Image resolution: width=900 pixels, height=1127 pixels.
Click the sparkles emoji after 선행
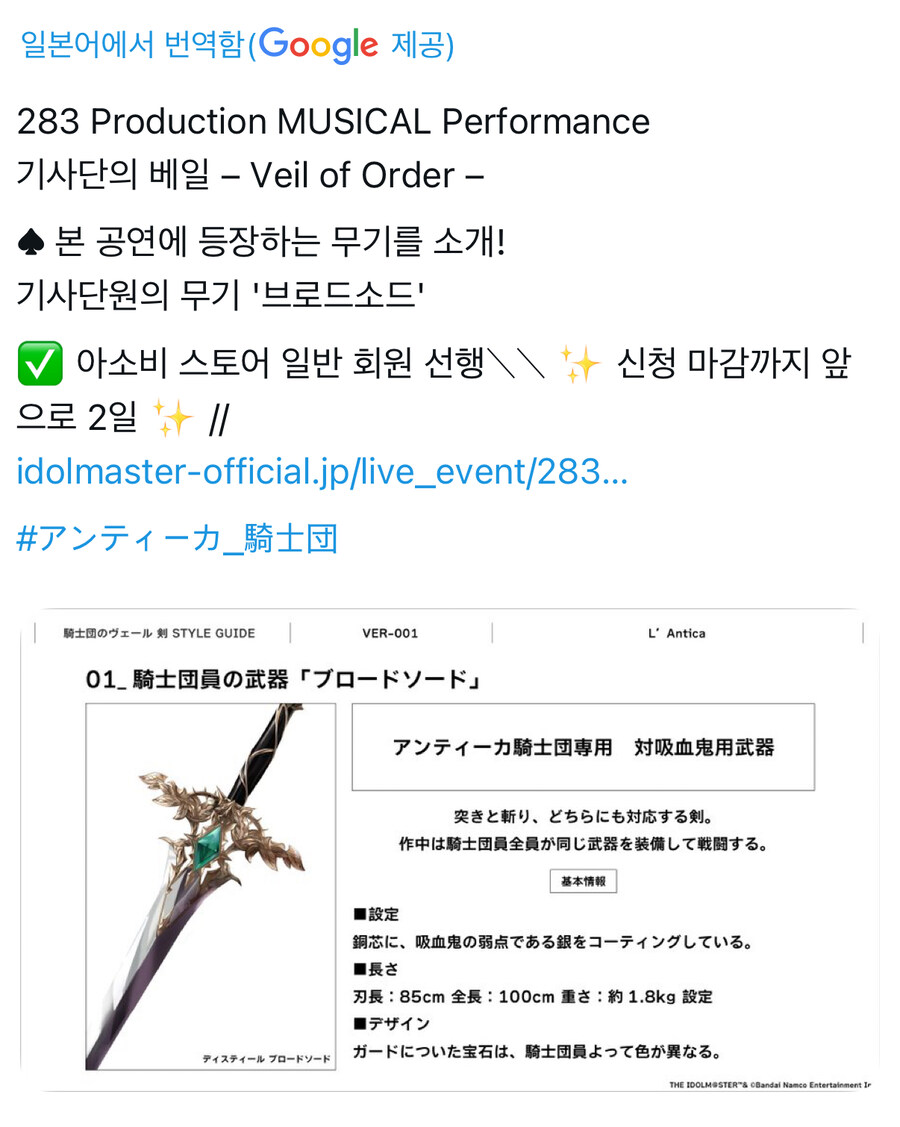click(579, 363)
